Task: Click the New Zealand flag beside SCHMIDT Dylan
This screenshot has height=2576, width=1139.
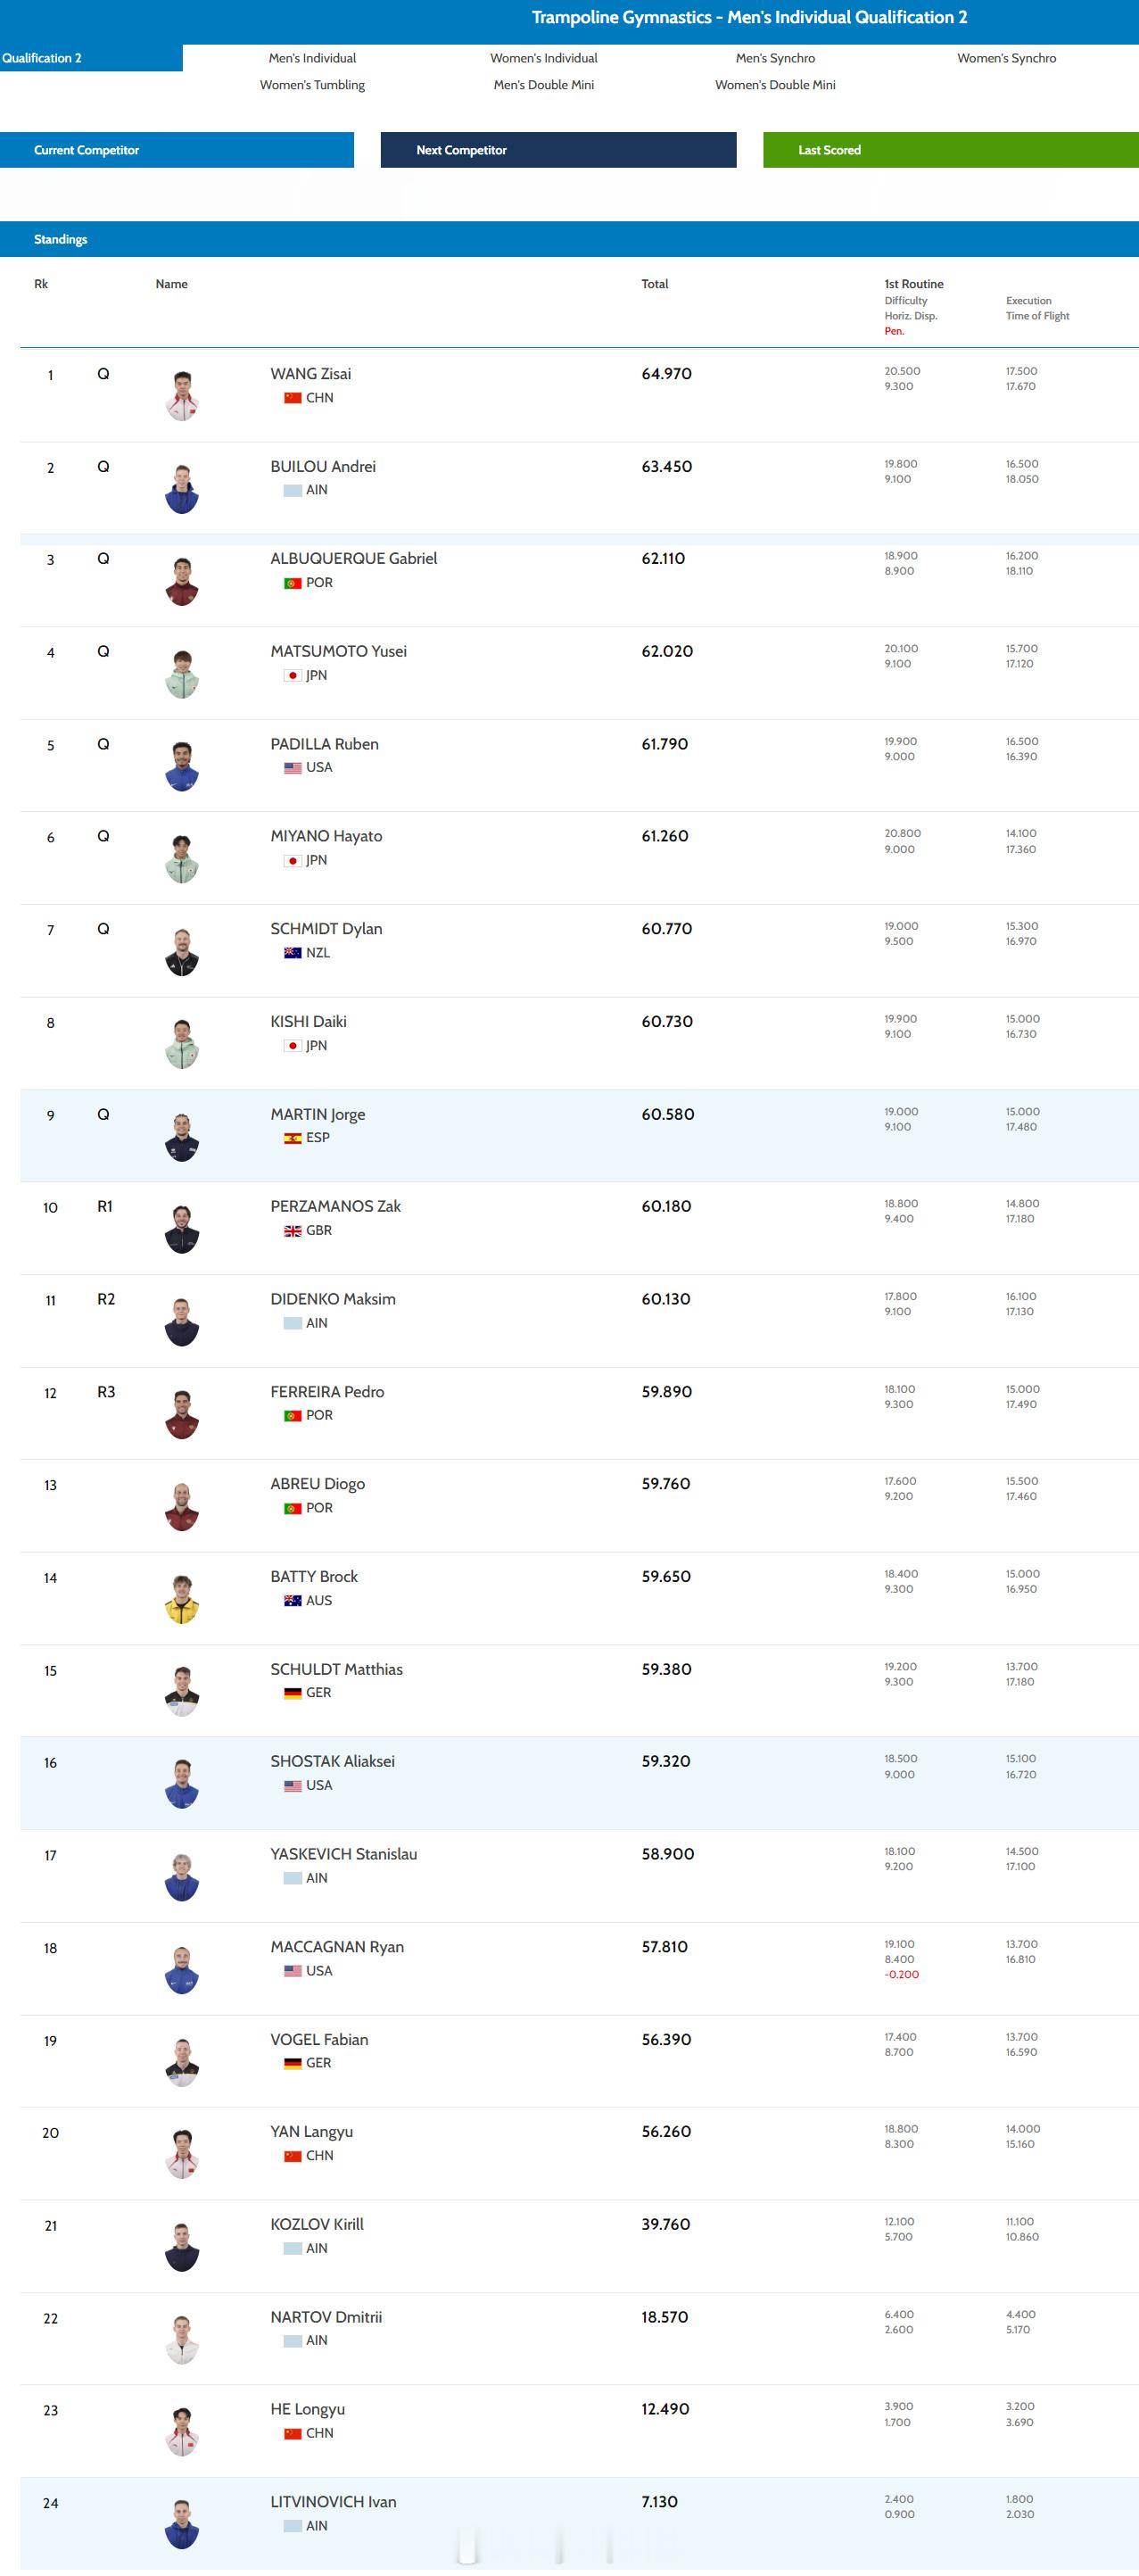Action: (293, 953)
